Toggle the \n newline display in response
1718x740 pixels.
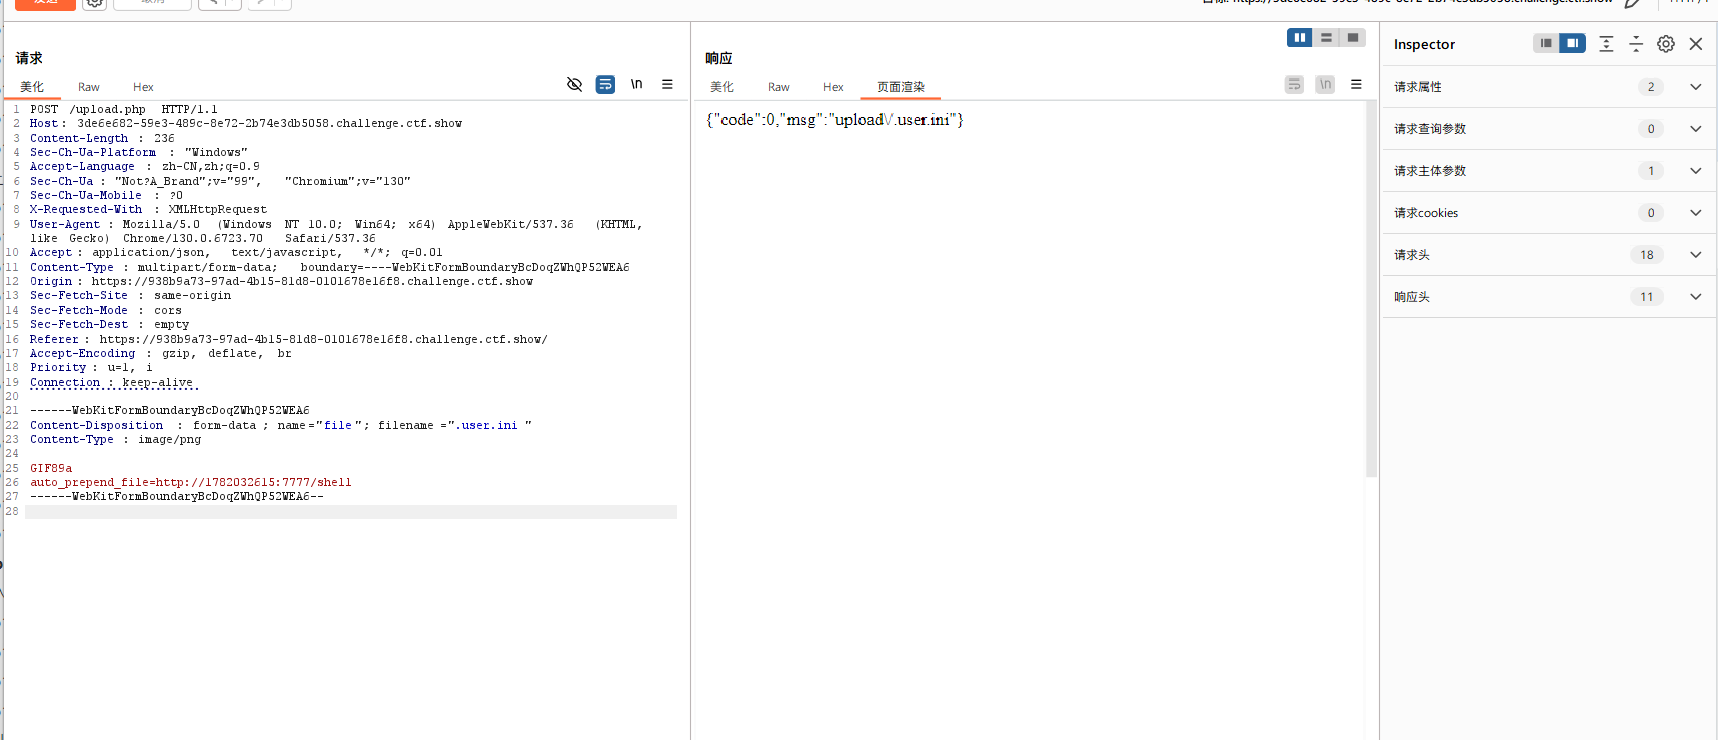[1325, 85]
